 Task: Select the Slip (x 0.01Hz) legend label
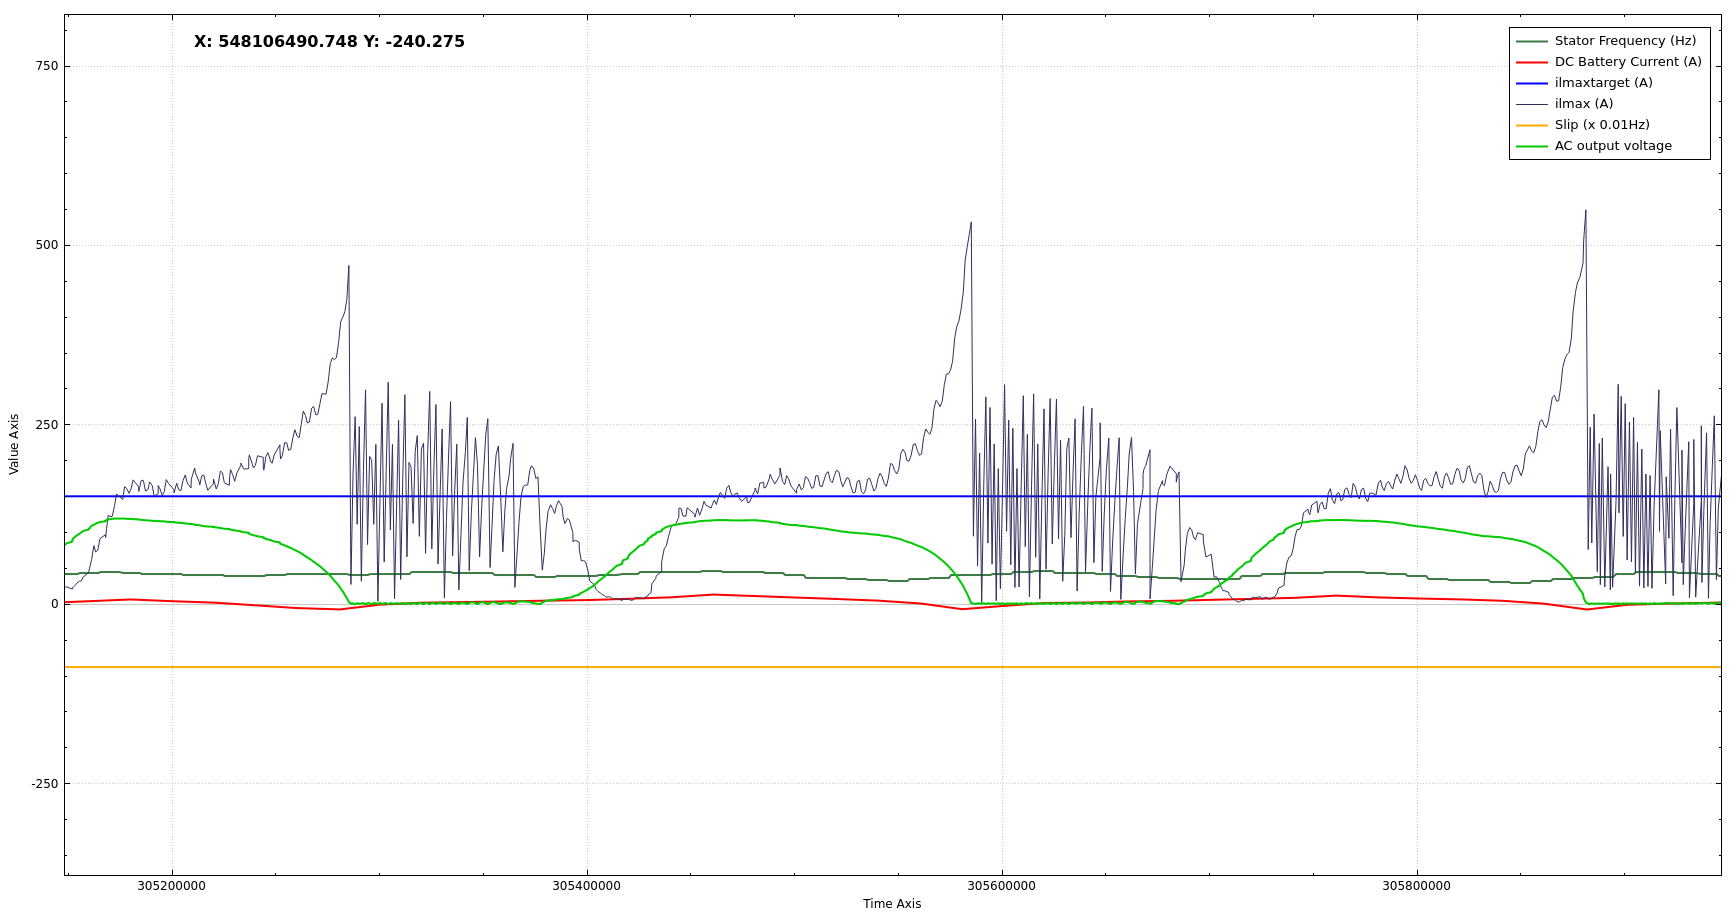(1602, 125)
